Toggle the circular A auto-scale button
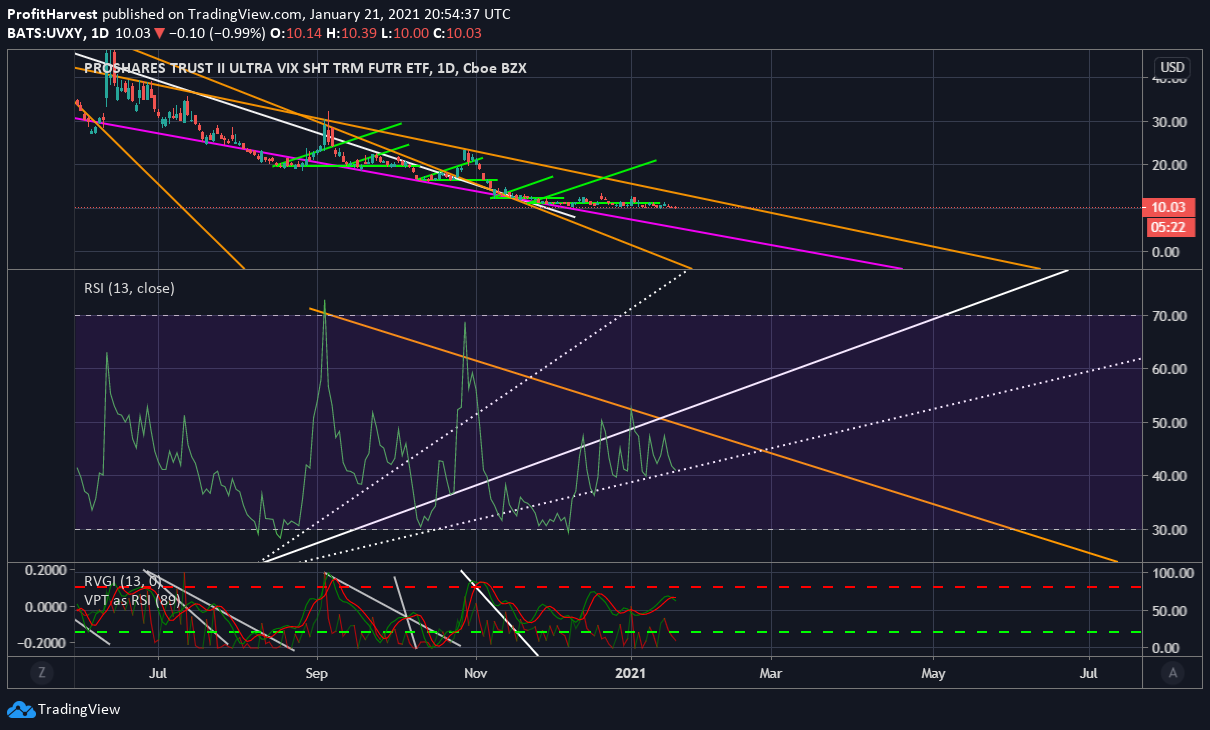This screenshot has height=730, width=1210. tap(1173, 674)
